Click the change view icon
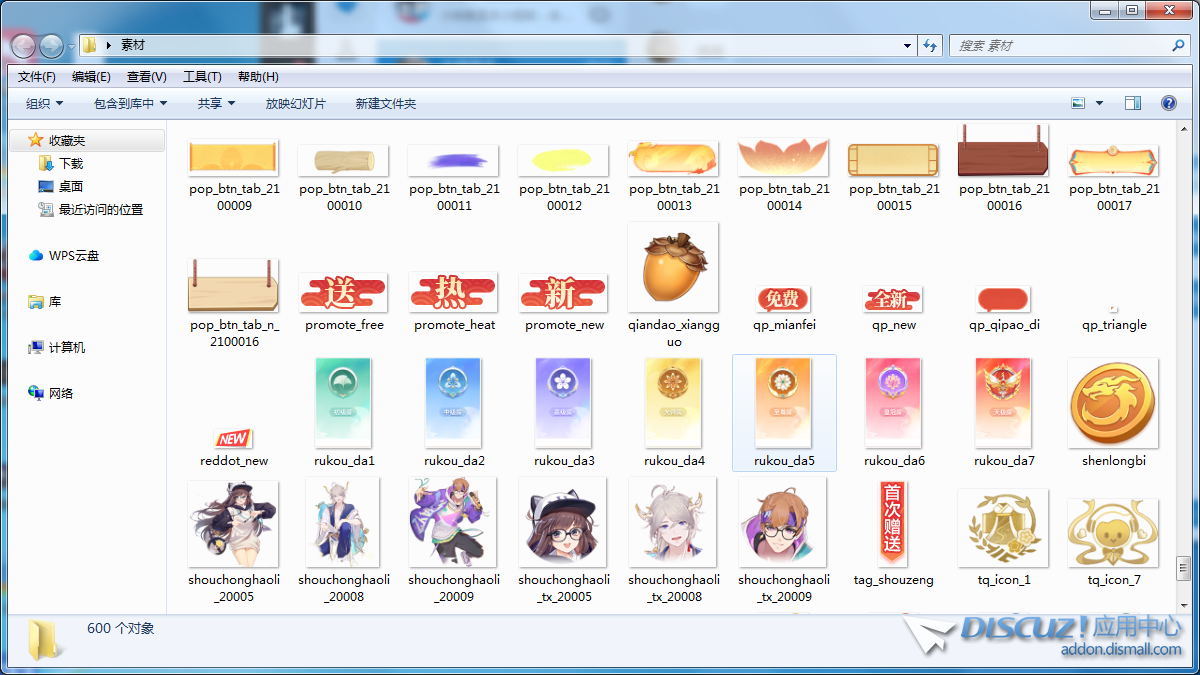 (x=1079, y=103)
